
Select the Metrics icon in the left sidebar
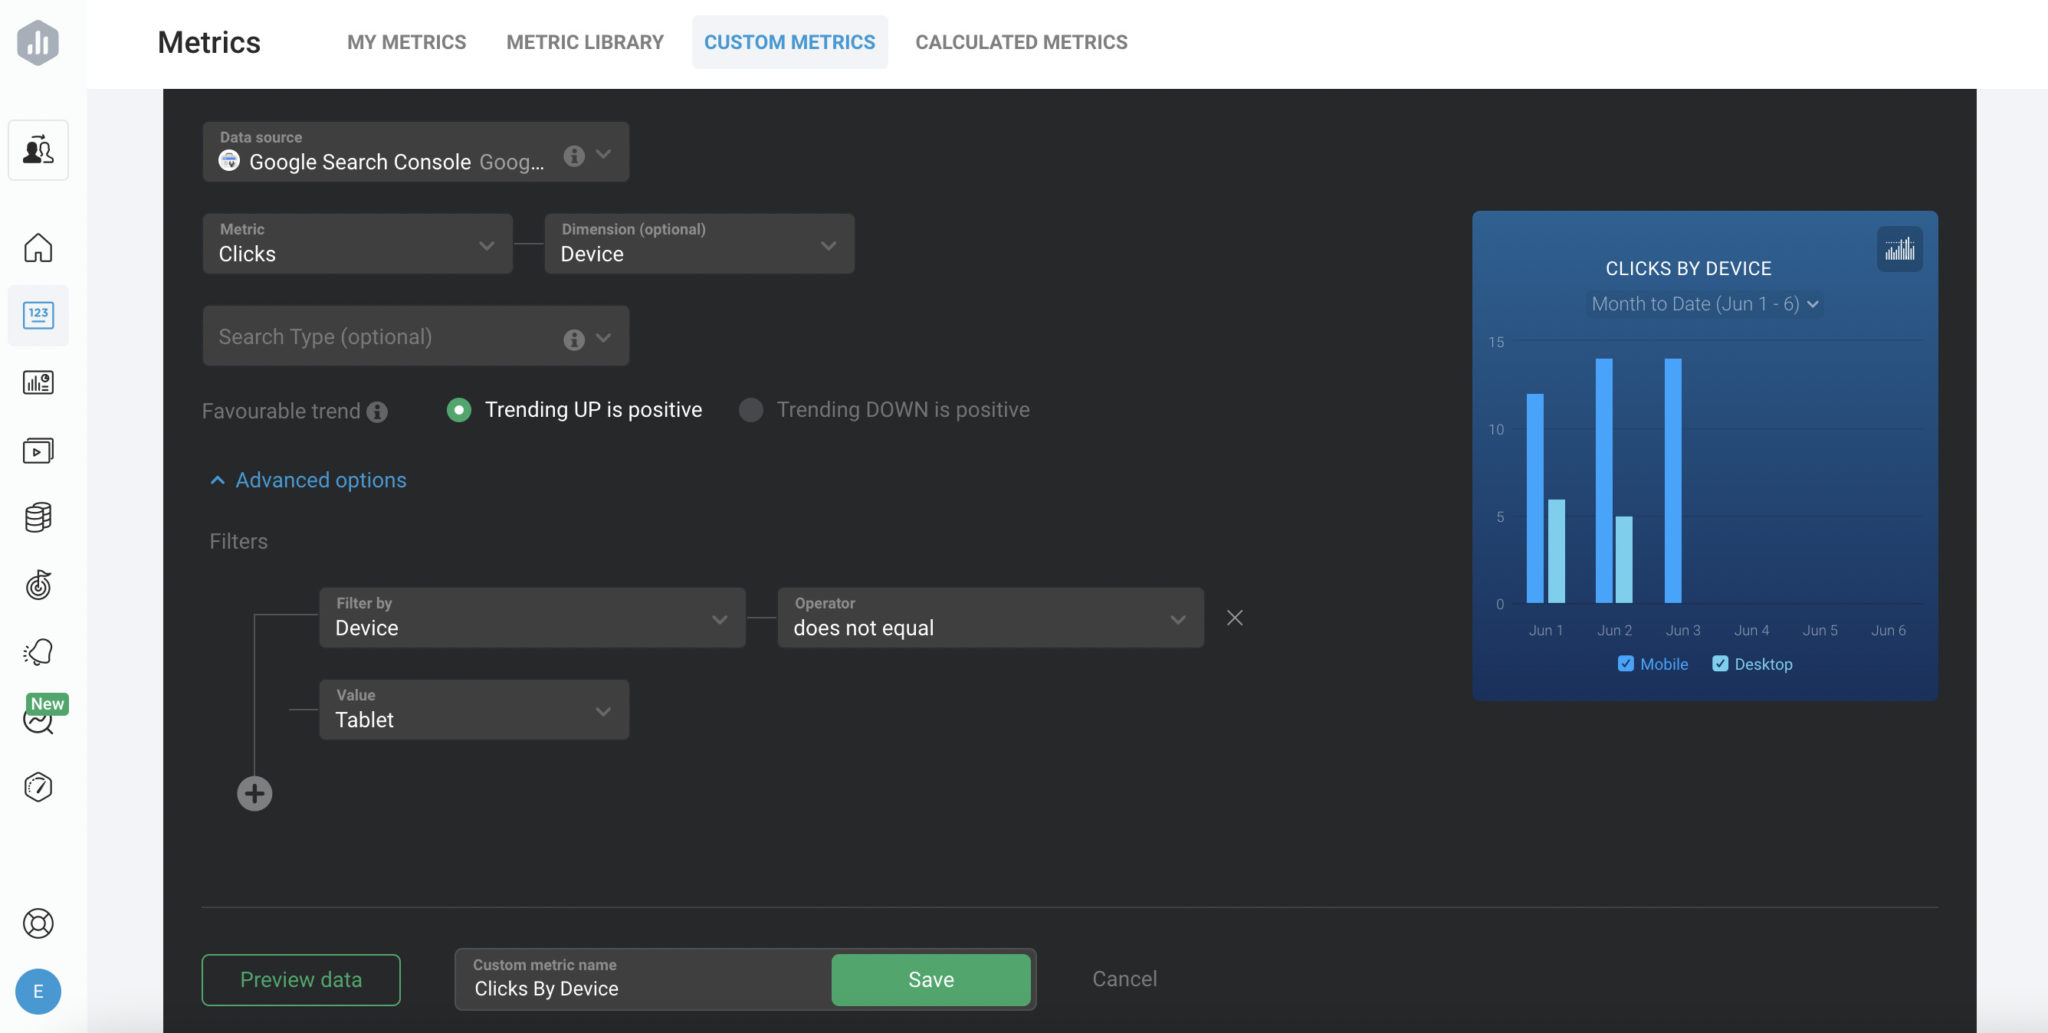(38, 315)
